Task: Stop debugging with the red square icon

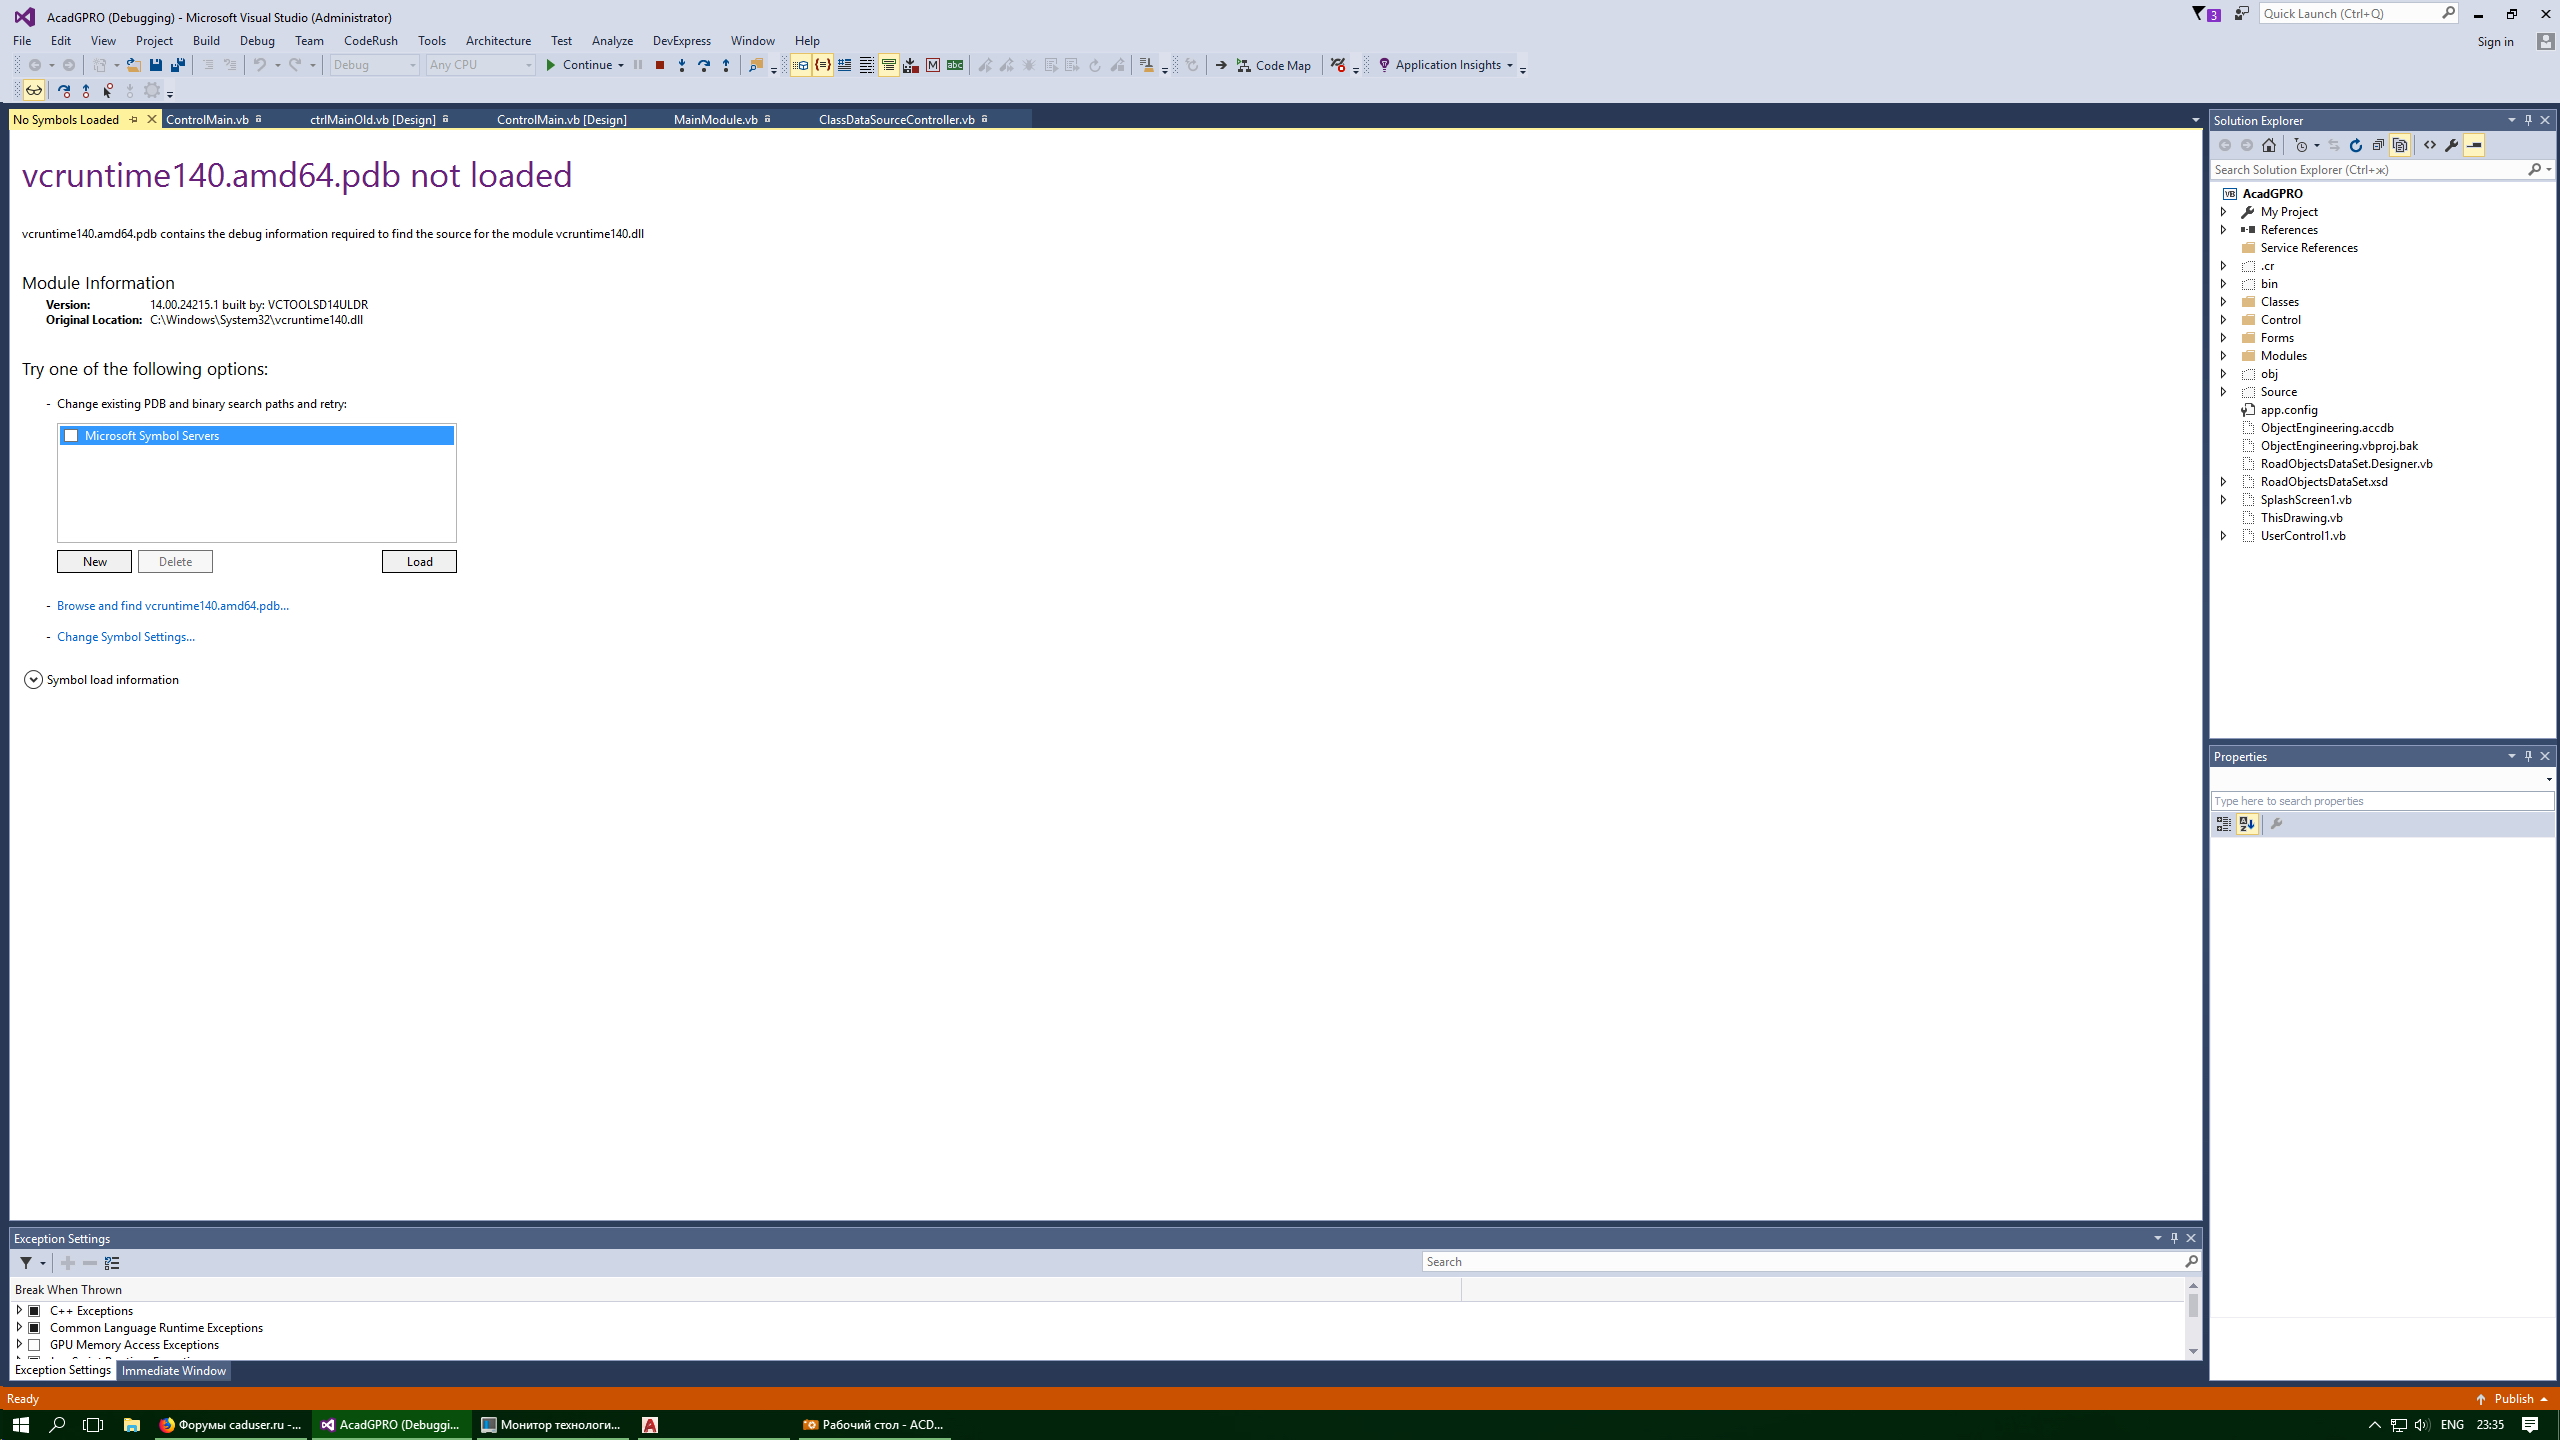Action: 660,65
